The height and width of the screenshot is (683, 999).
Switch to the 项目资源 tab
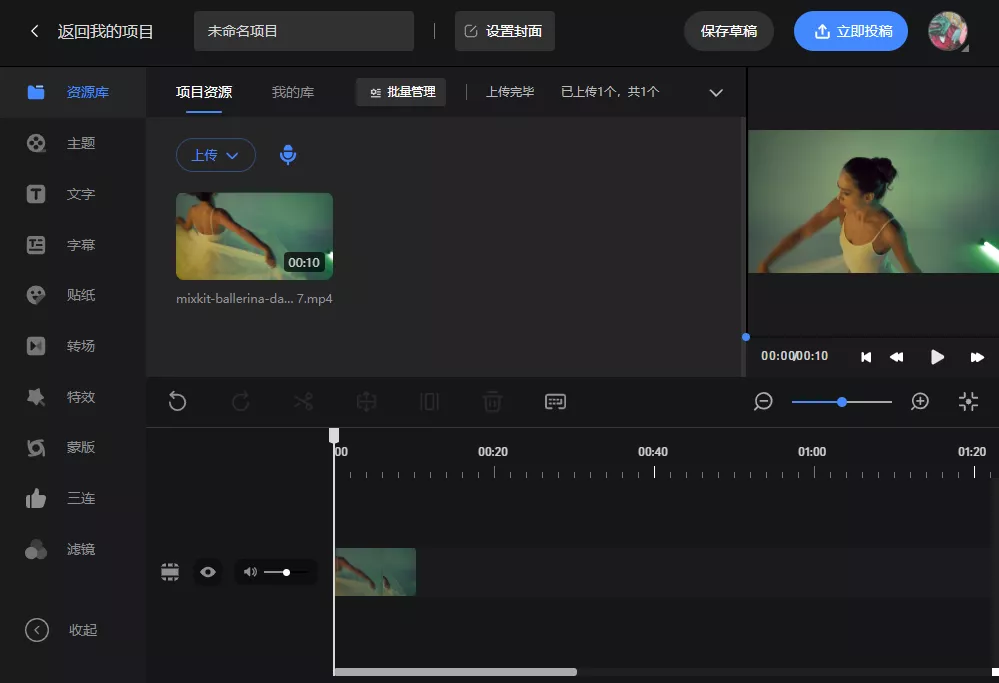click(x=203, y=91)
